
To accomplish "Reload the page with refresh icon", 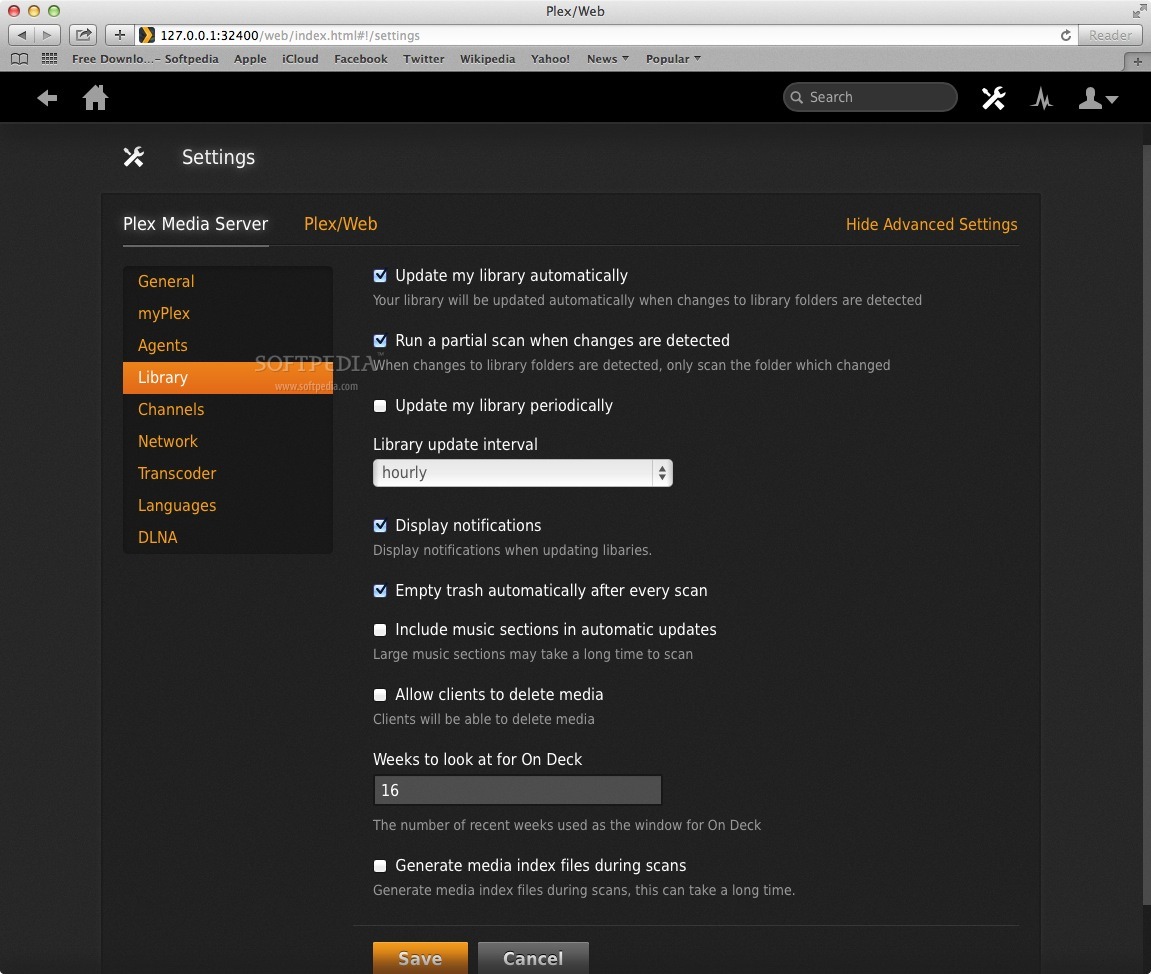I will coord(1065,35).
